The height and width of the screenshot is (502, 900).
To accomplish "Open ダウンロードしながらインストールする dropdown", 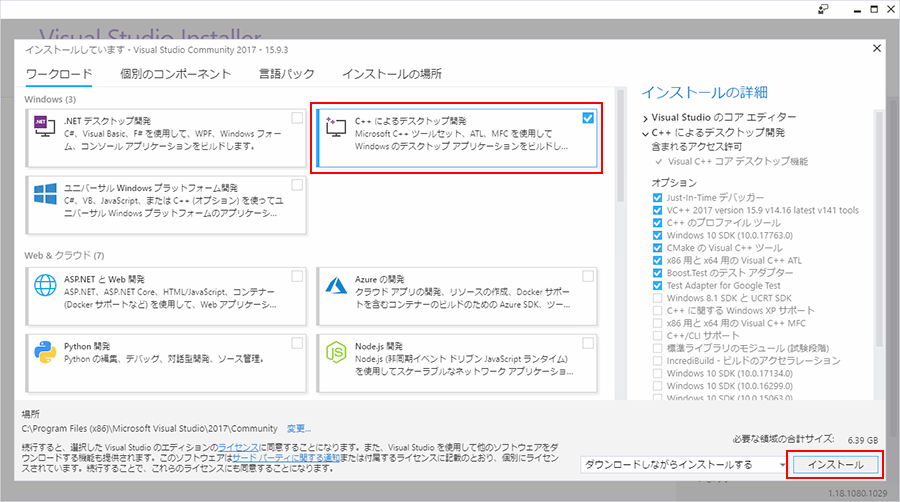I will 684,465.
